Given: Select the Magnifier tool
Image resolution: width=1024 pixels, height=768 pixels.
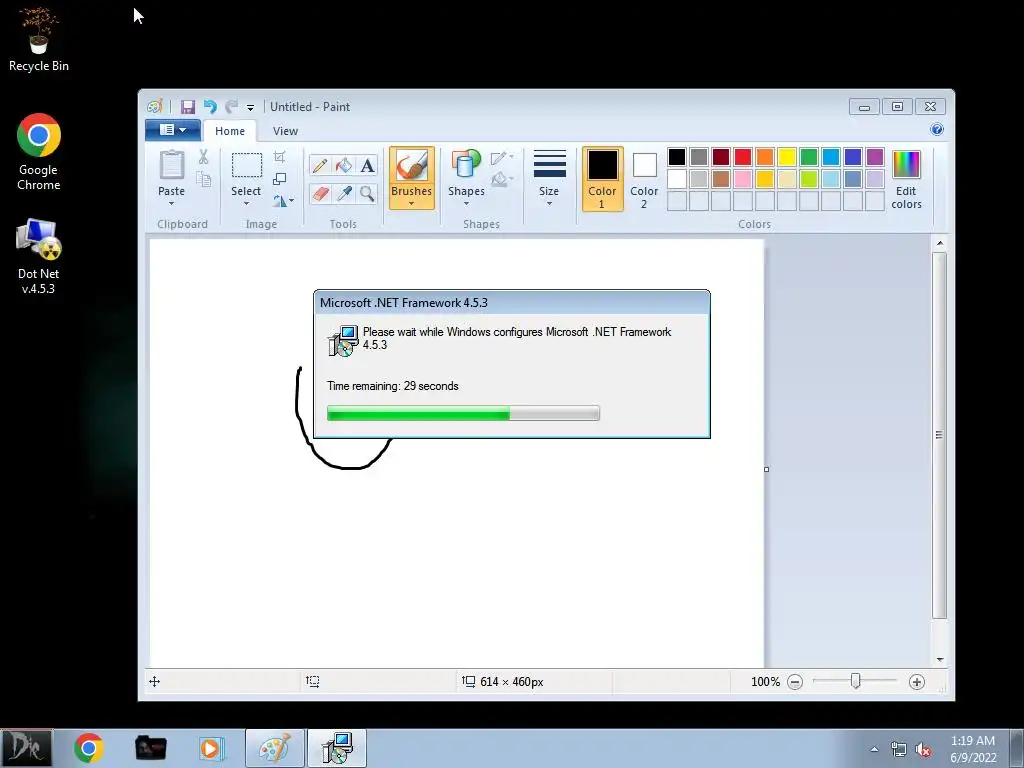Looking at the screenshot, I should 368,193.
